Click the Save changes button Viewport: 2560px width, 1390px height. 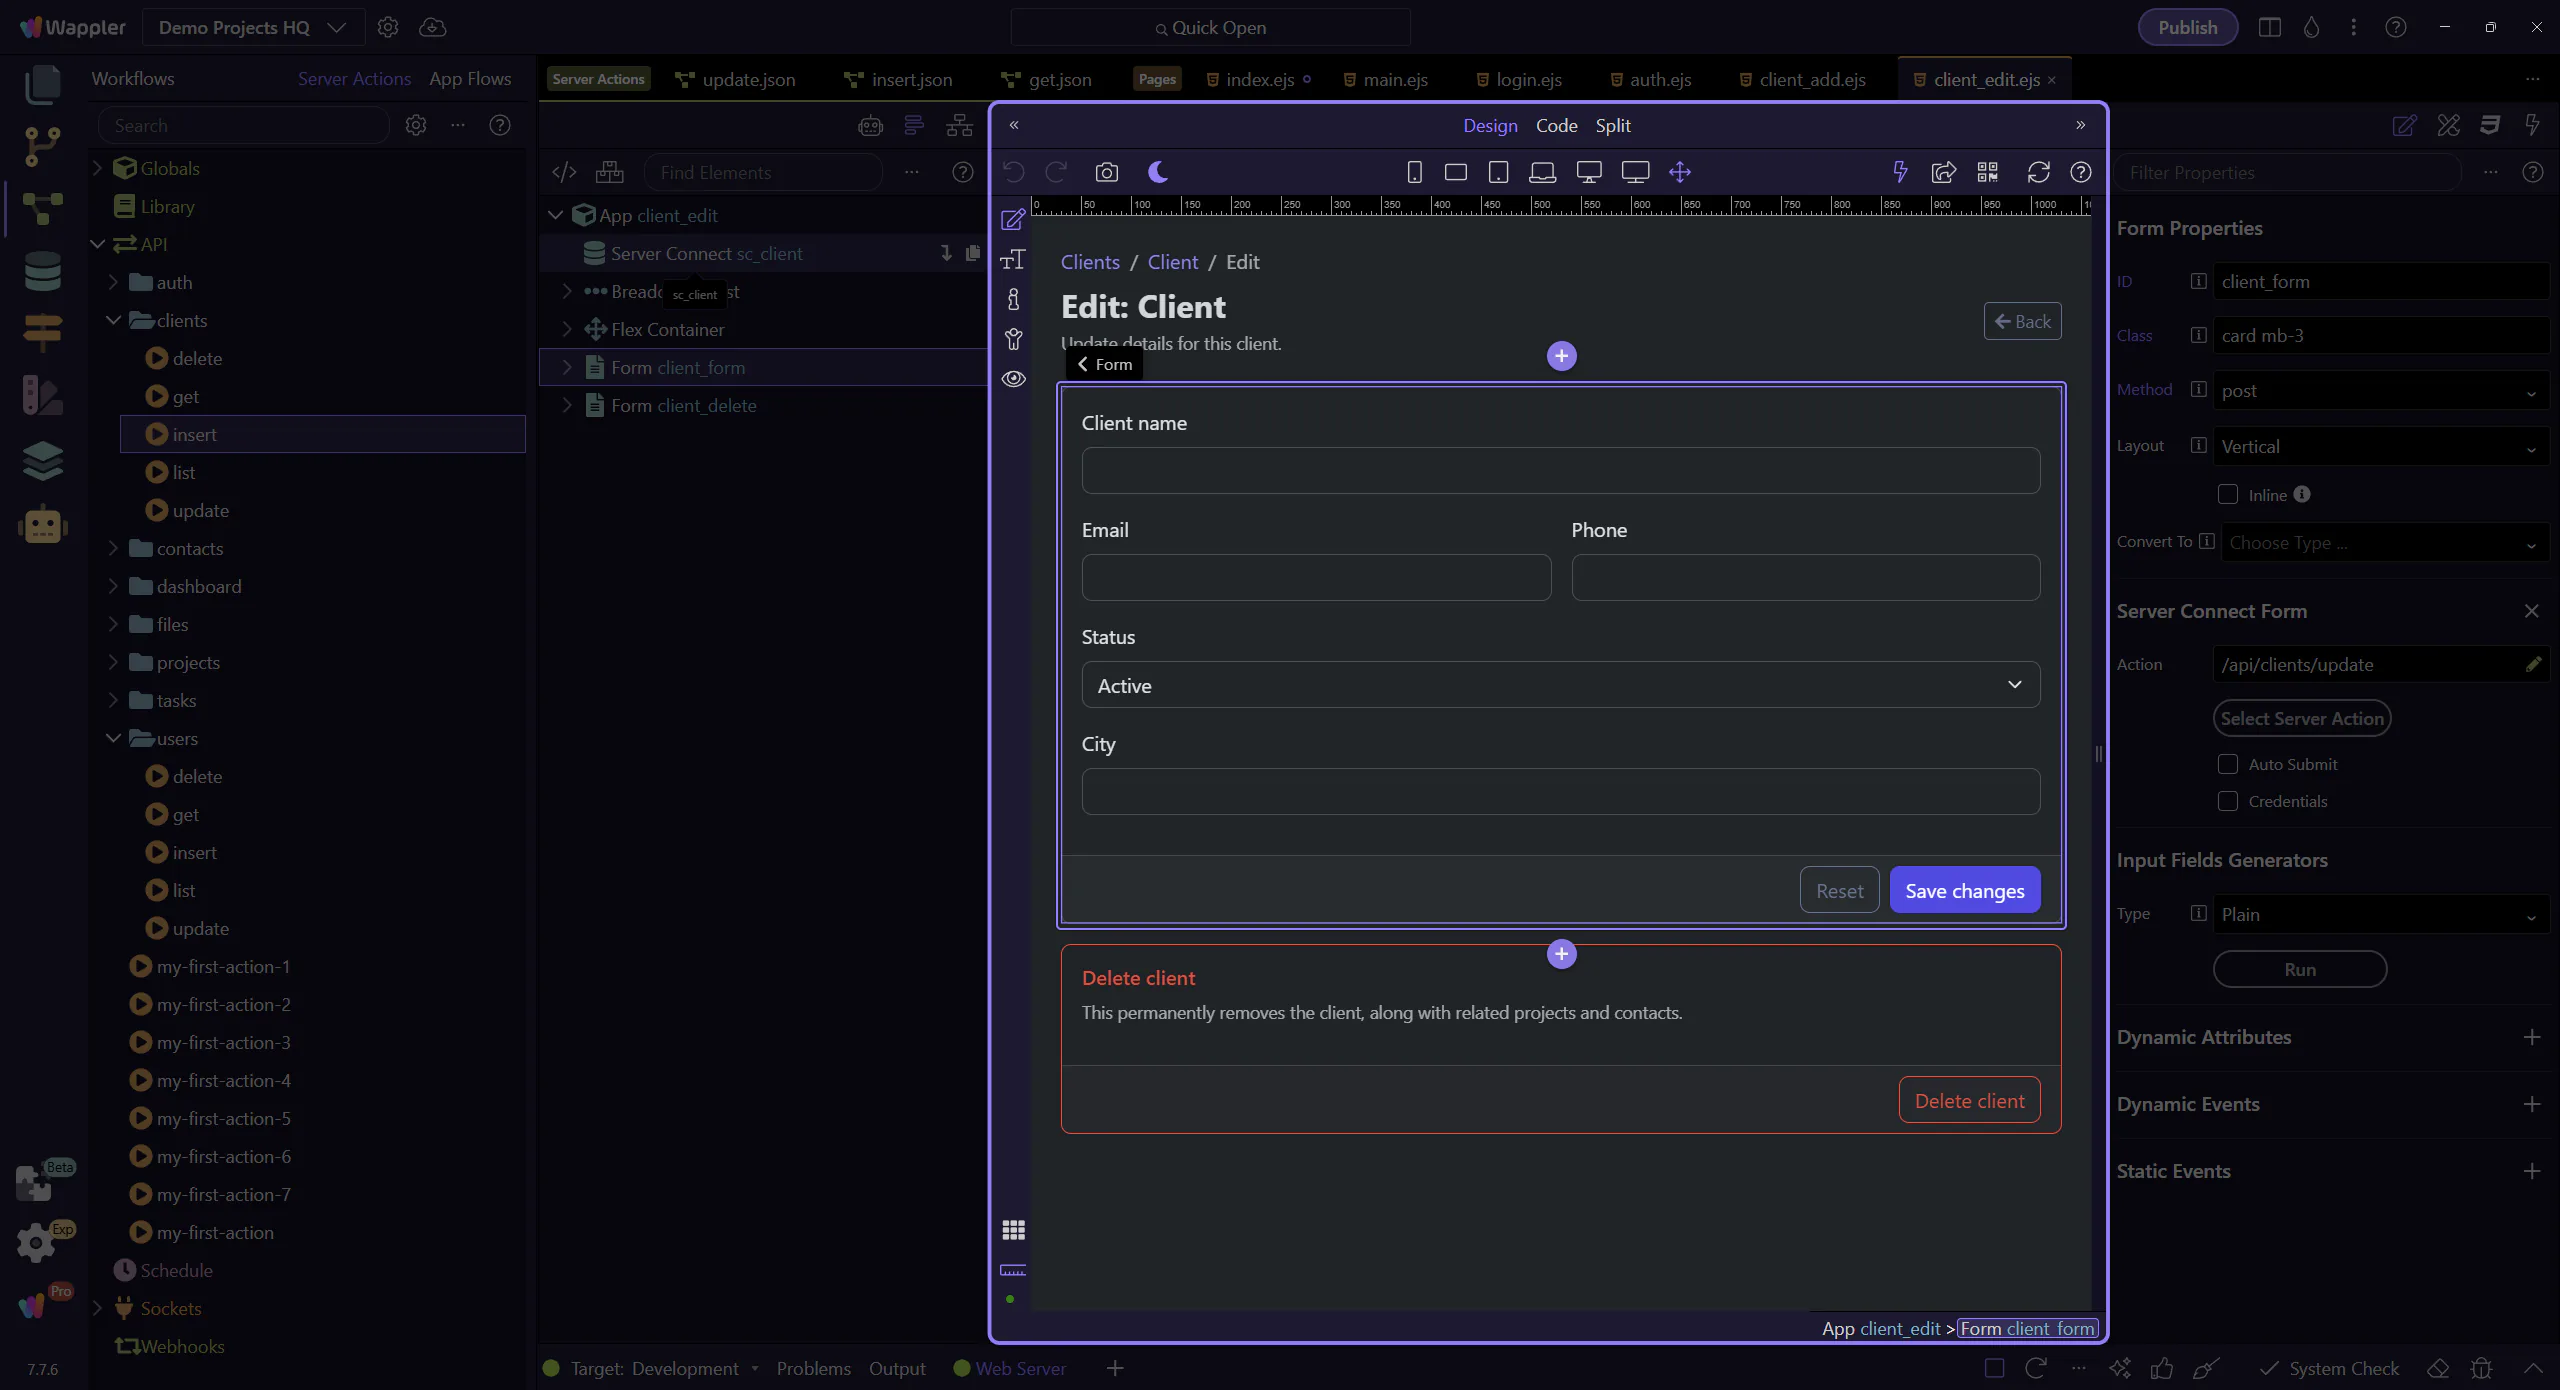tap(1964, 890)
